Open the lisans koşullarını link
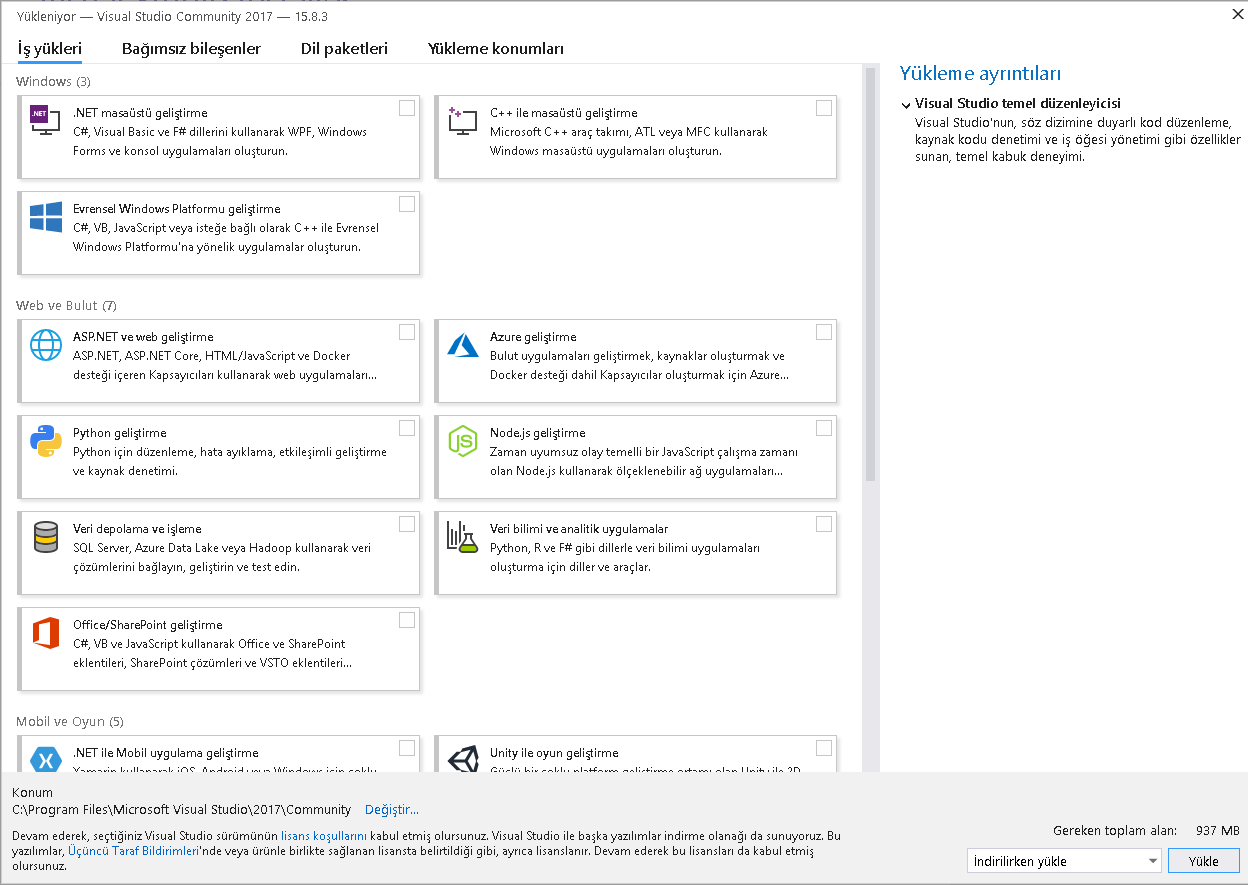This screenshot has height=885, width=1248. click(x=324, y=835)
